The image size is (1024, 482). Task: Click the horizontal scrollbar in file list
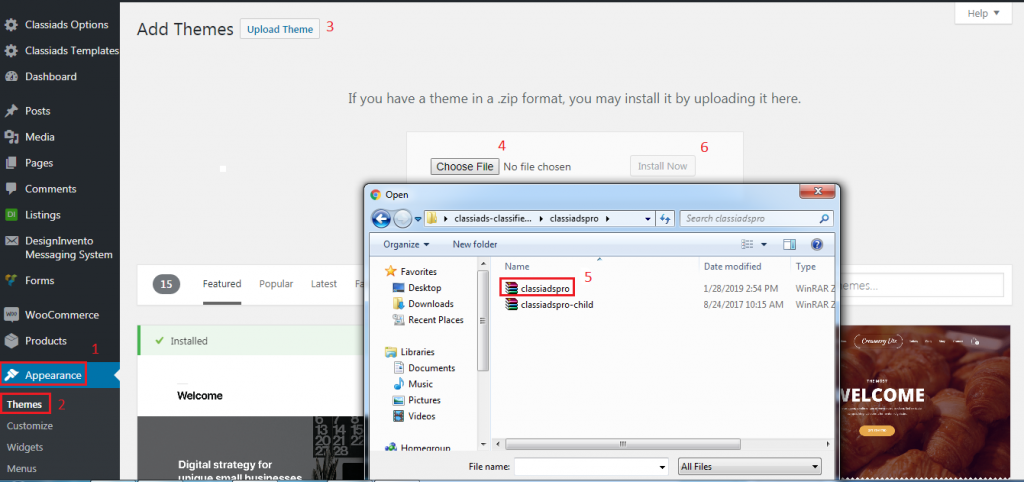pos(623,443)
